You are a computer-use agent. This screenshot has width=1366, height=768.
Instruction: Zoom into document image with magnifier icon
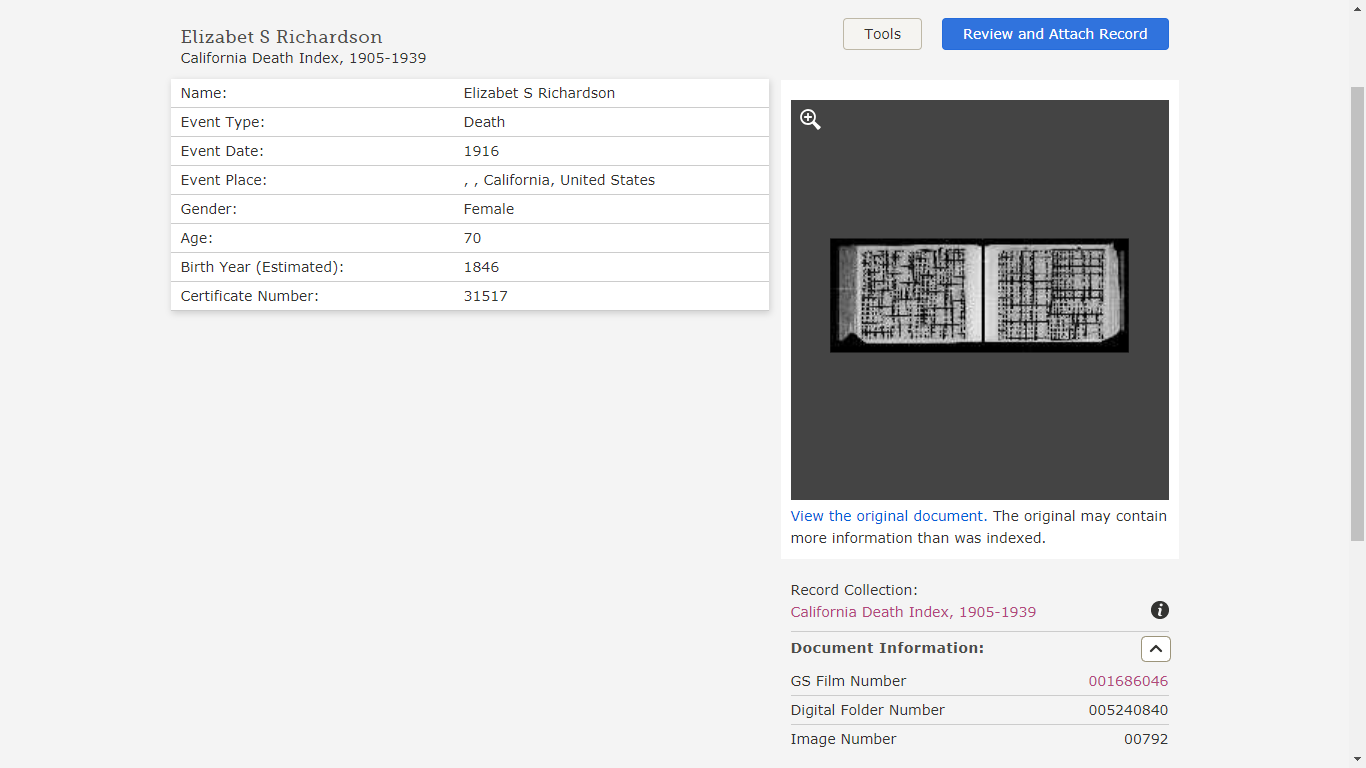pos(810,120)
